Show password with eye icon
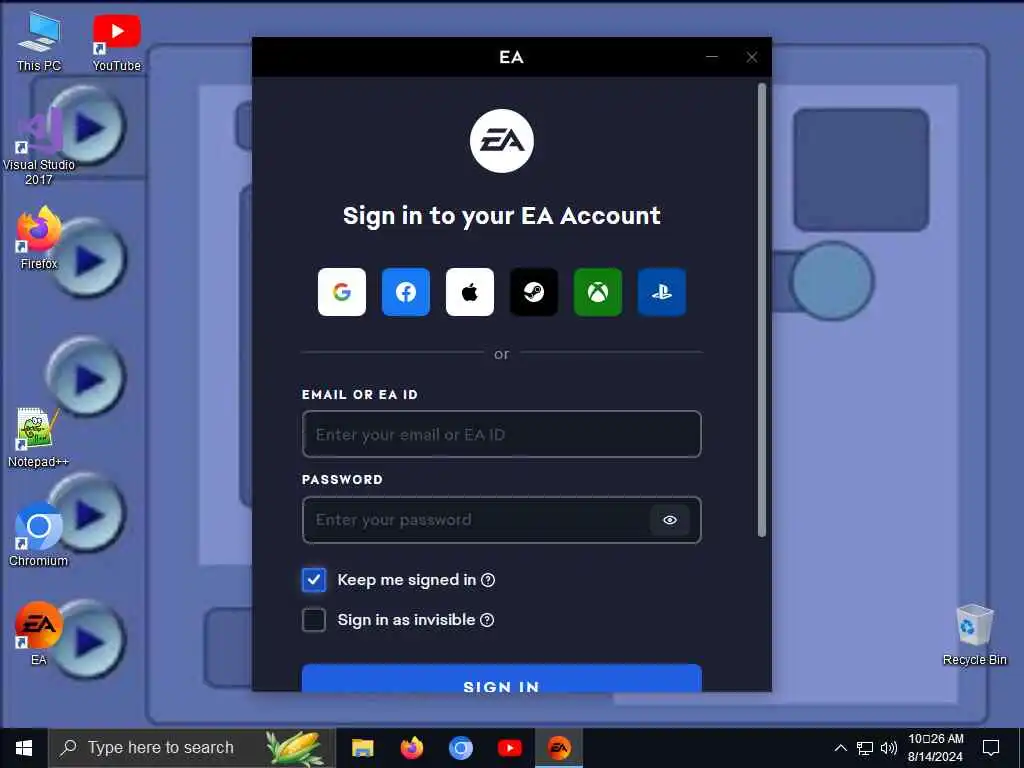The image size is (1024, 768). (669, 520)
